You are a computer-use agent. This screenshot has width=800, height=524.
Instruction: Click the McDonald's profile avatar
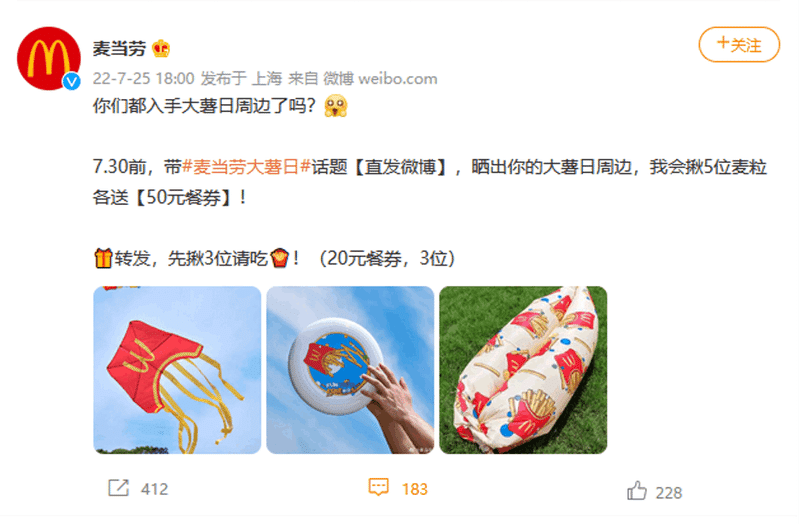(x=48, y=58)
